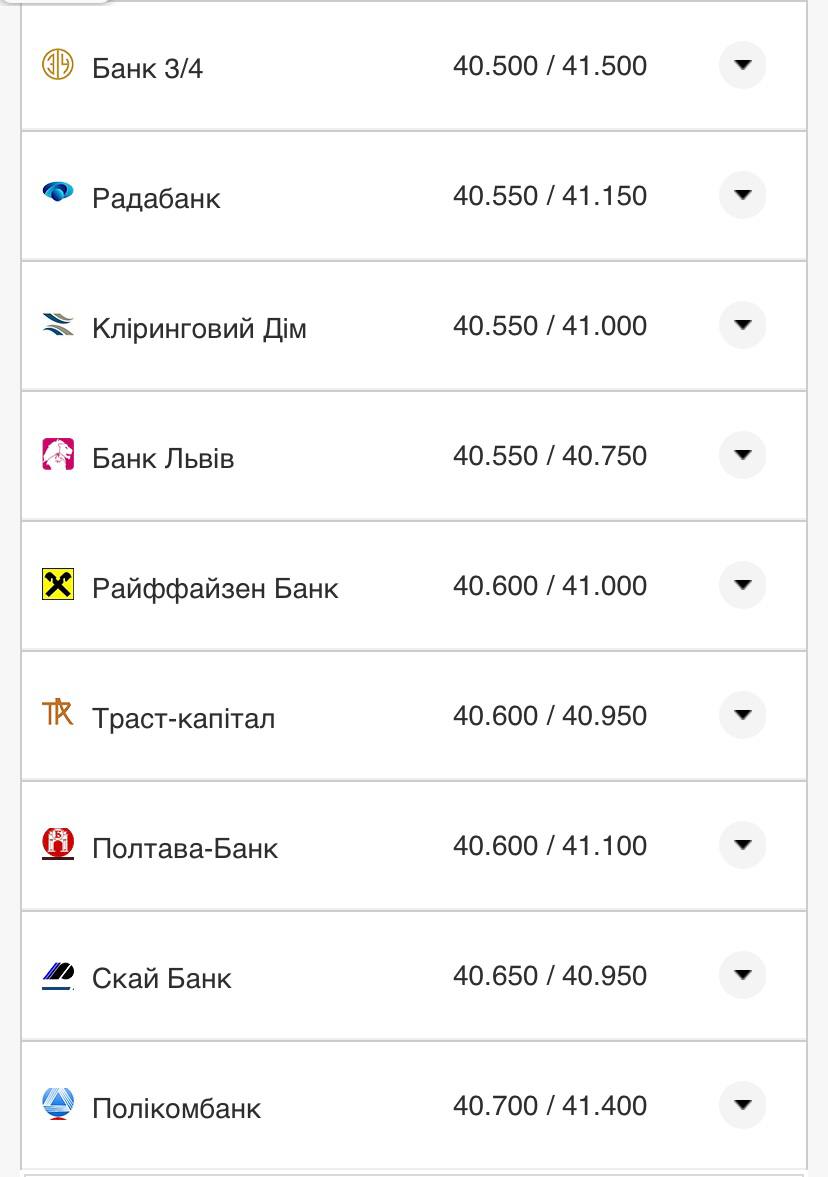828x1177 pixels.
Task: Open the Скай Банк name link
Action: tap(161, 979)
